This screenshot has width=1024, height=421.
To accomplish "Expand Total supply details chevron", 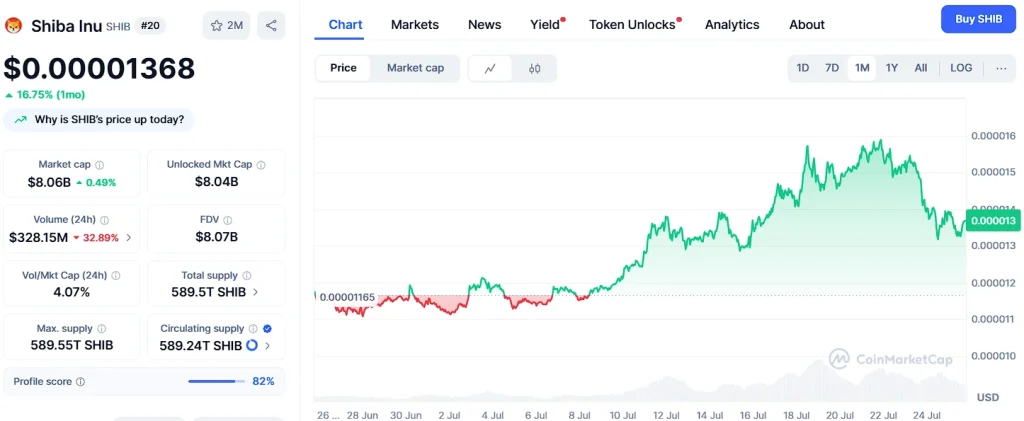I will pos(255,292).
